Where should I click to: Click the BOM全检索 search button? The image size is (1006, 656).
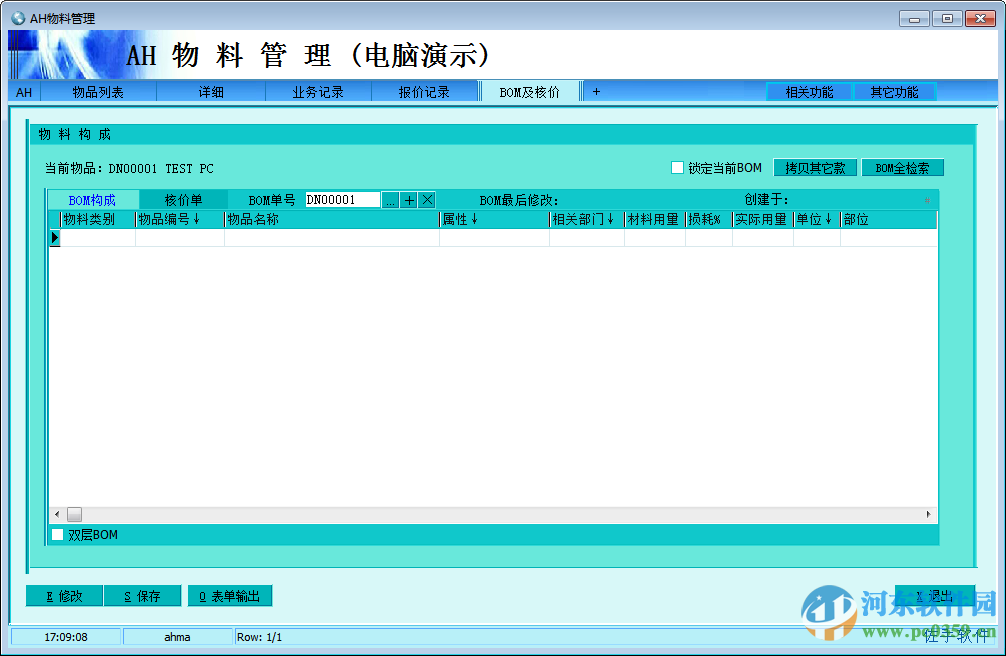tap(903, 167)
